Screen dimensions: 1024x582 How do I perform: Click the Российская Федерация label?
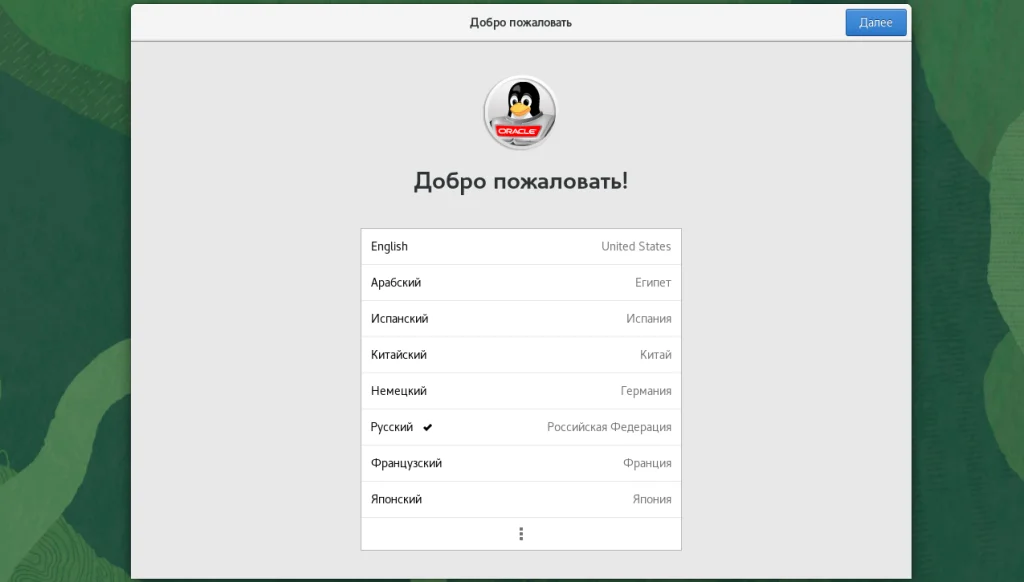pyautogui.click(x=609, y=427)
